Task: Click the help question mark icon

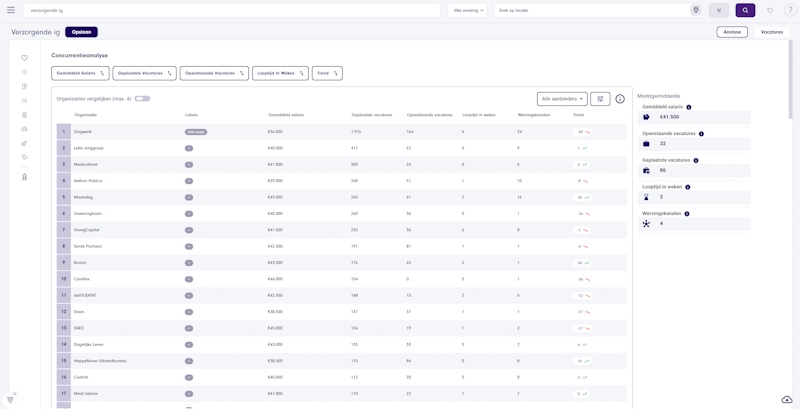Action: (790, 10)
